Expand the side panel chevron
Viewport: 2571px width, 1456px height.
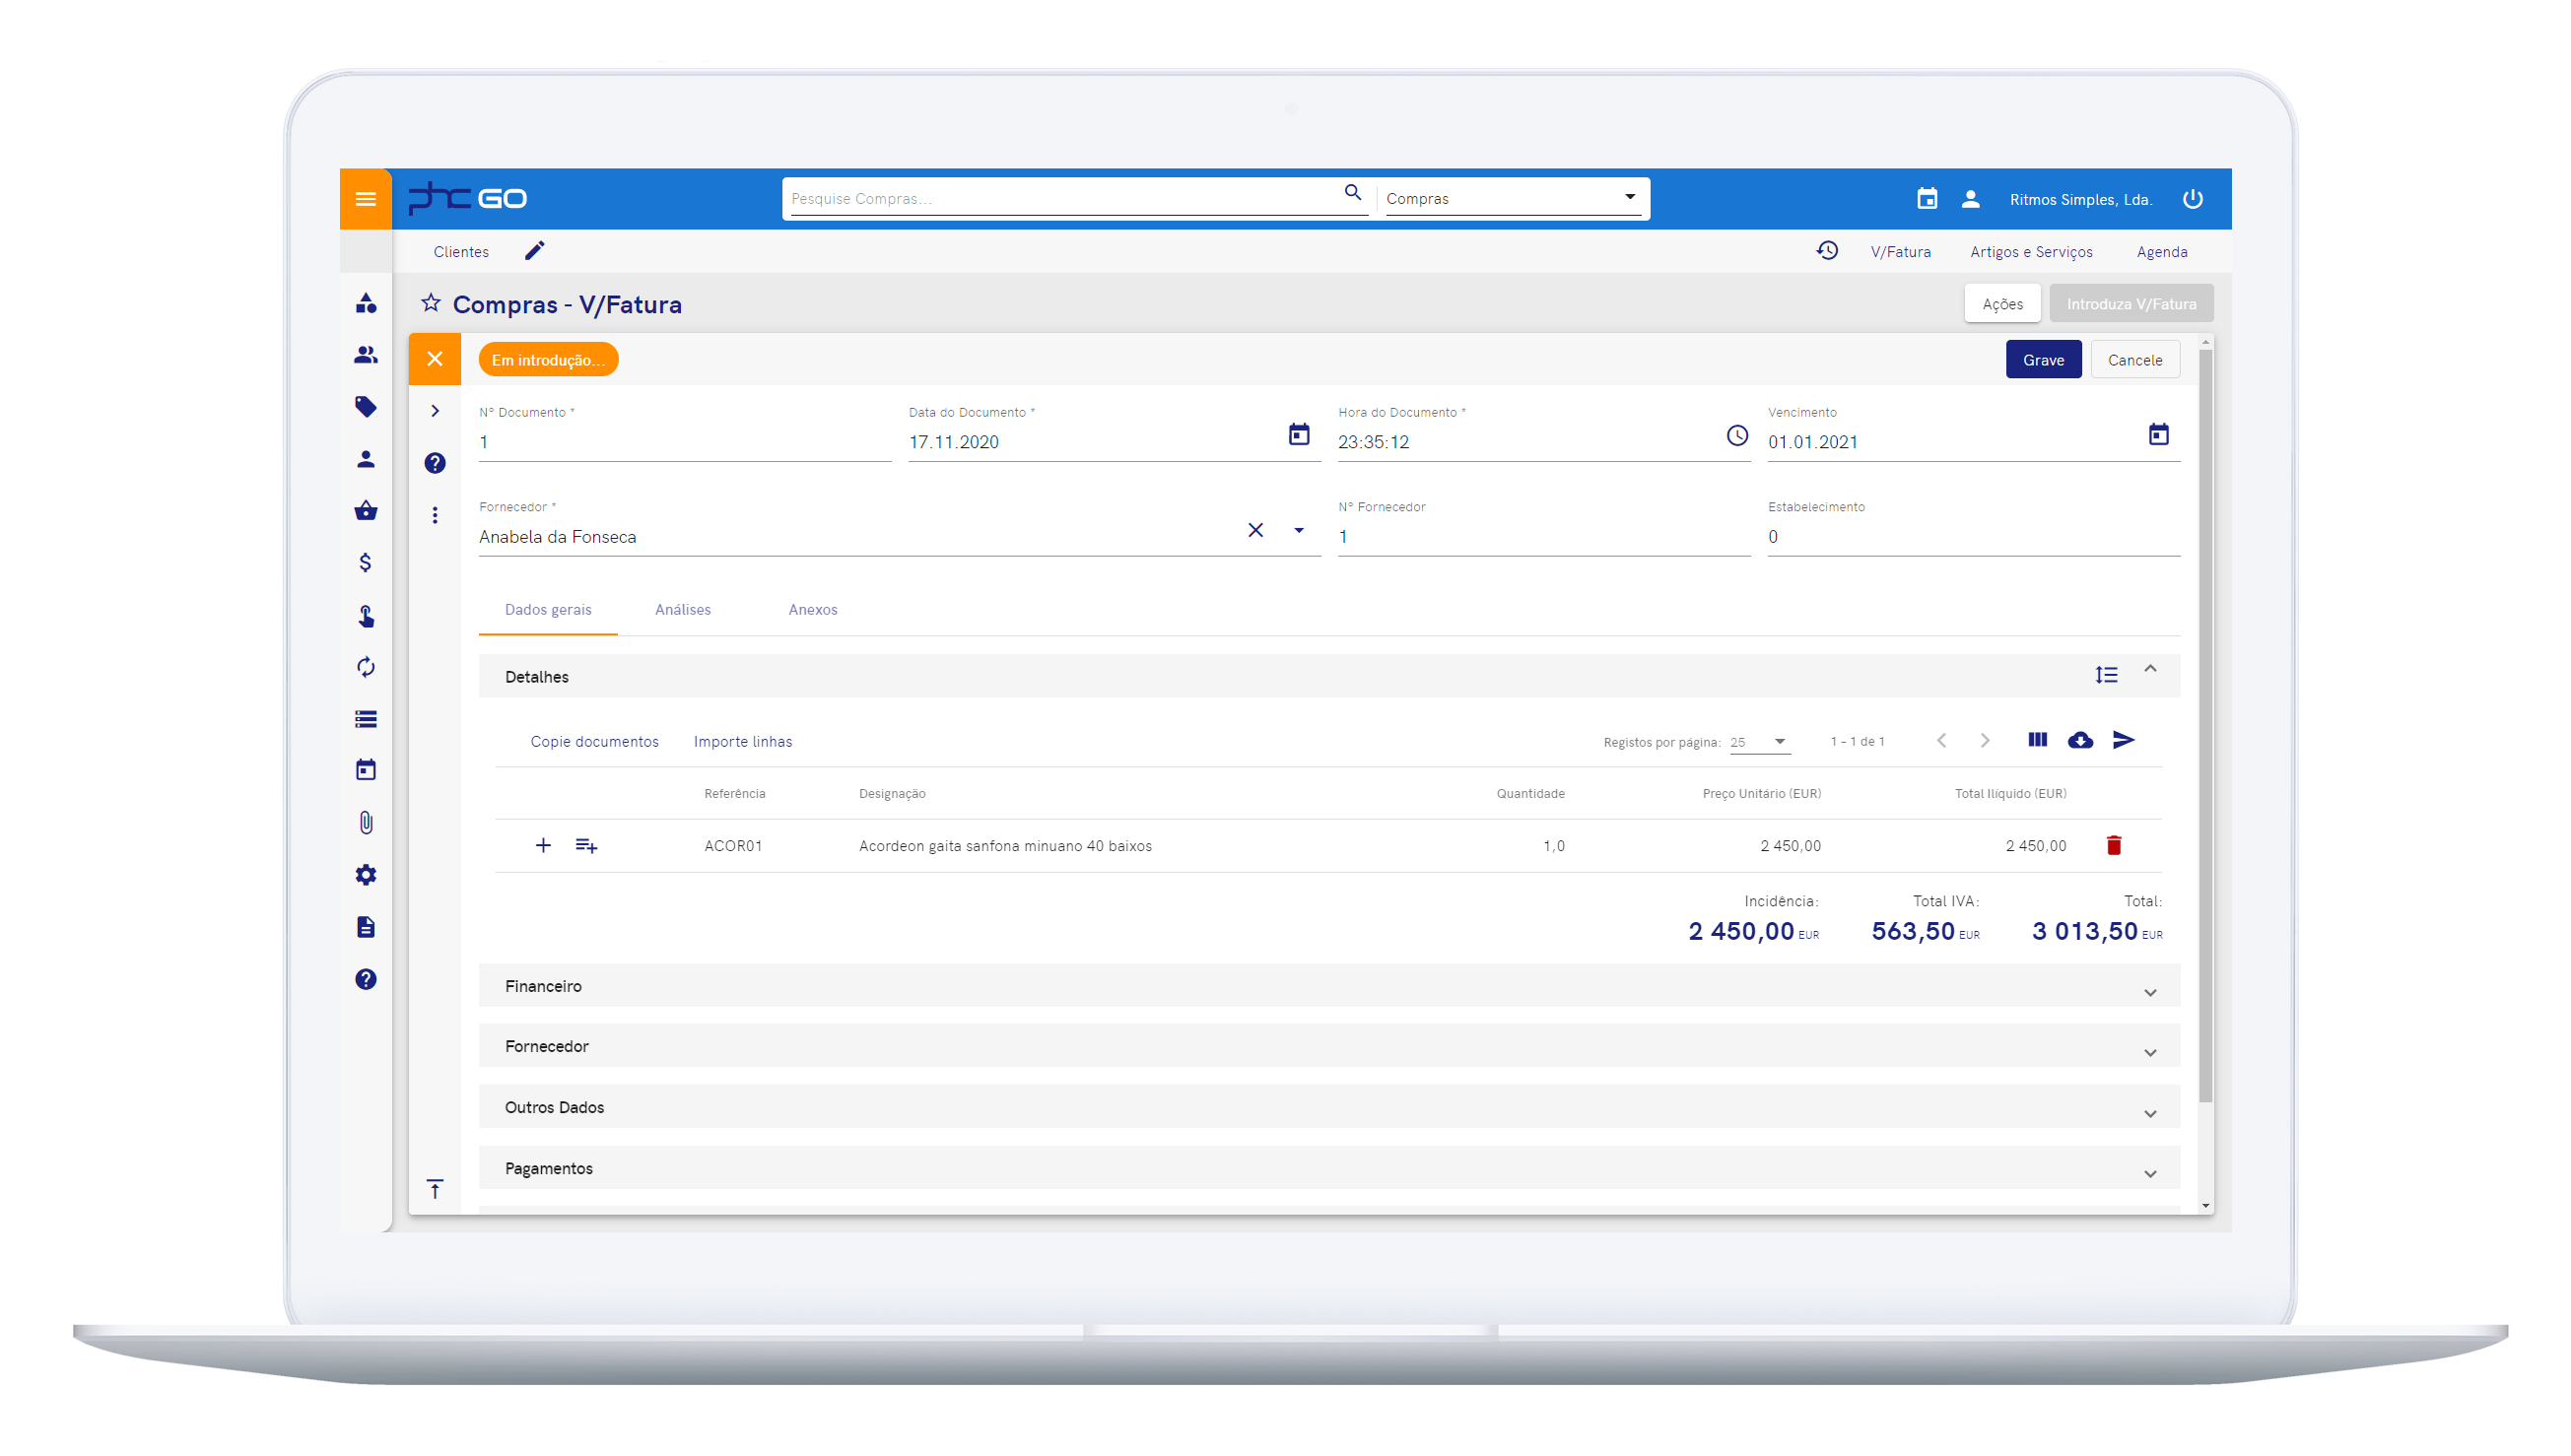pyautogui.click(x=434, y=411)
